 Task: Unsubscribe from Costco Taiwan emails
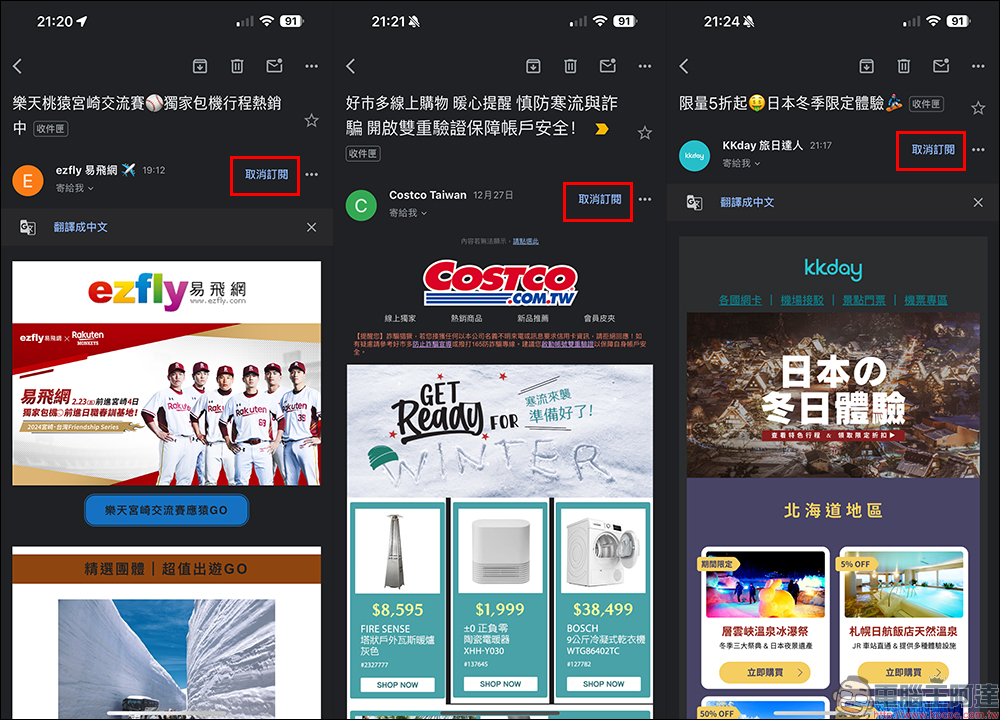tap(599, 199)
